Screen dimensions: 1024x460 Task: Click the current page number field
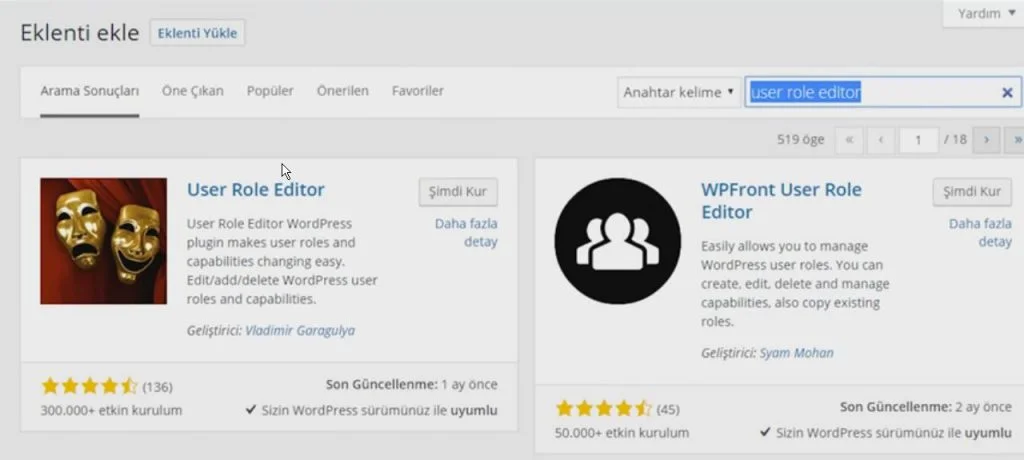click(x=918, y=140)
